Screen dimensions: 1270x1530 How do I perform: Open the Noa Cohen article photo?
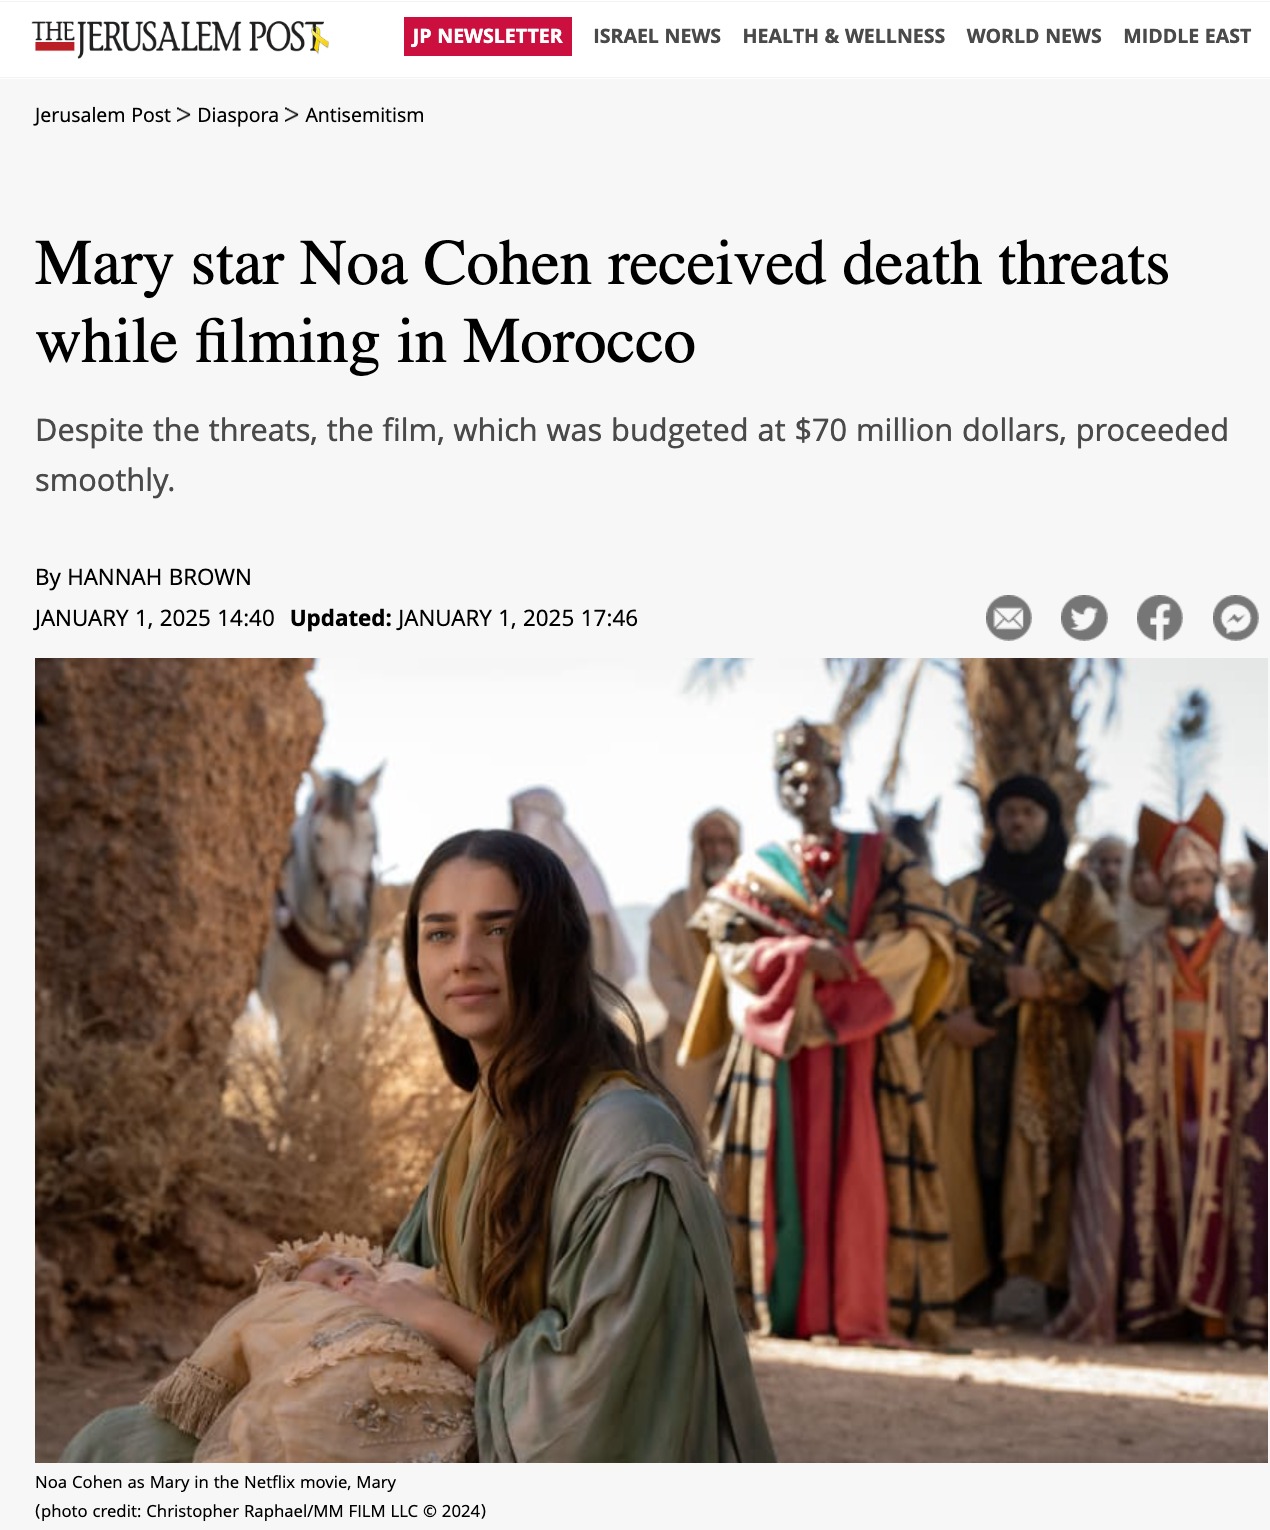(x=651, y=1060)
